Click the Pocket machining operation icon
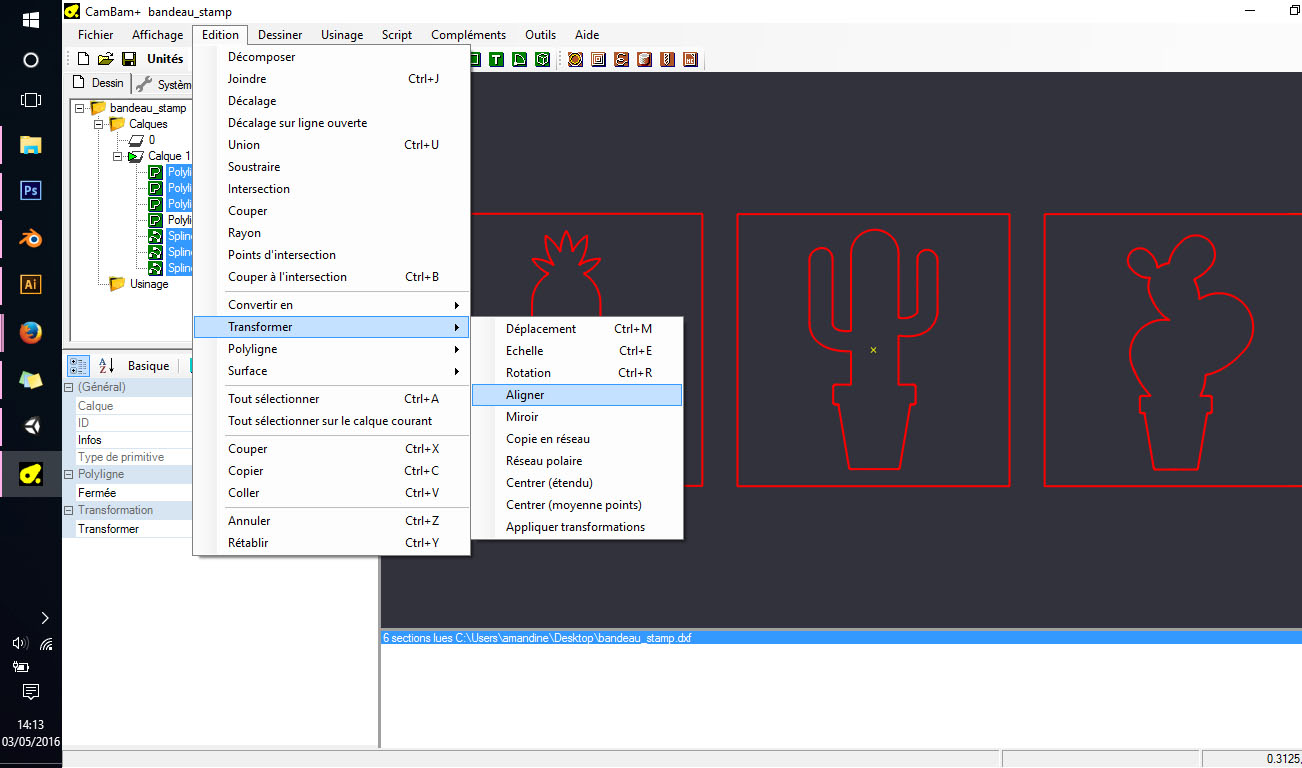Viewport: 1302px width, 768px height. pyautogui.click(x=598, y=59)
